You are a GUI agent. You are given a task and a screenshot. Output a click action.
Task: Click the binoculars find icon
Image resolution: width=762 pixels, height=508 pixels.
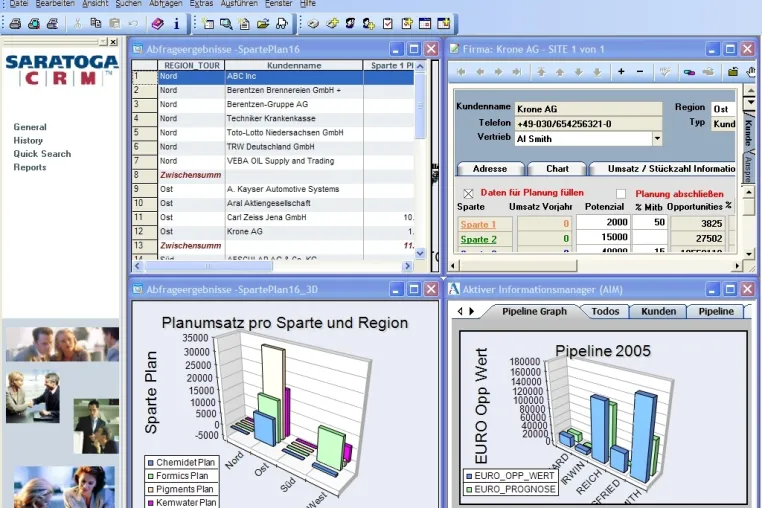281,23
